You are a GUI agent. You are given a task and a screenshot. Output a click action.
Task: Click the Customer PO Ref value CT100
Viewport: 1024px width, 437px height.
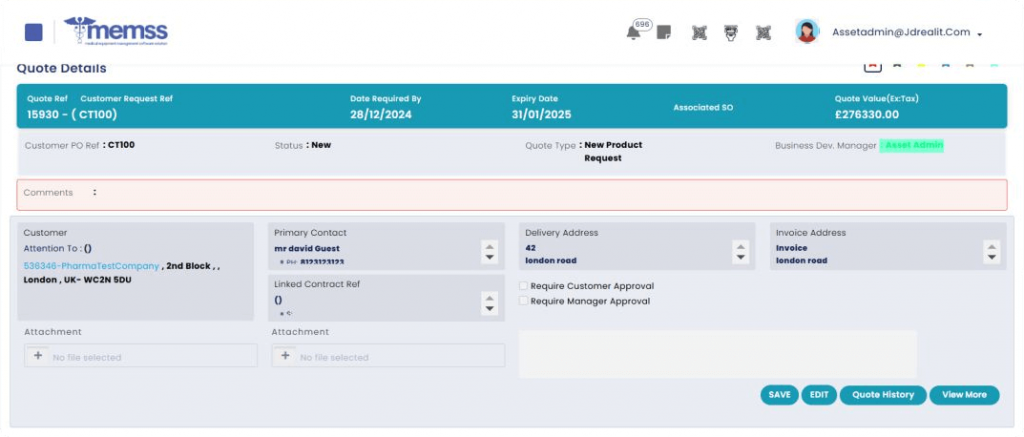click(121, 145)
